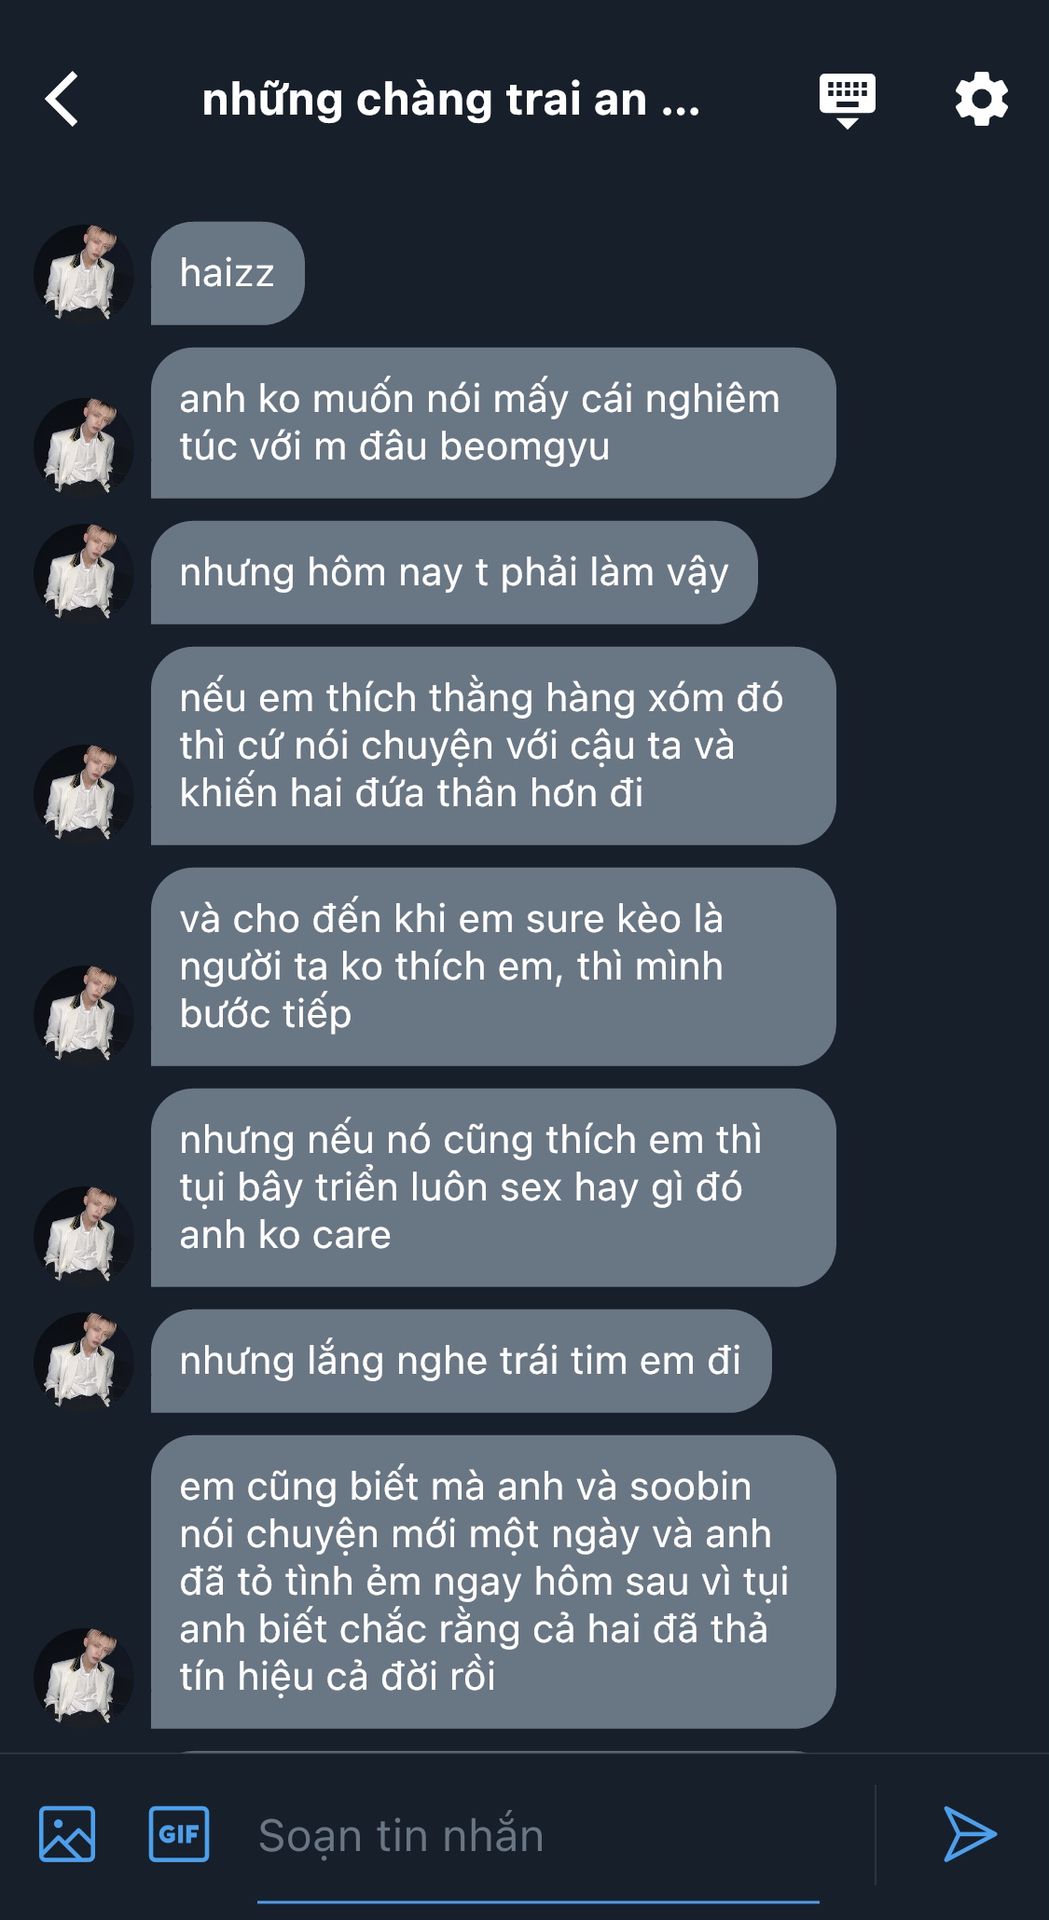Image resolution: width=1049 pixels, height=1920 pixels.
Task: Select message 'anh ko muốn nói mấy cái nghiêm túc'
Action: pos(493,423)
